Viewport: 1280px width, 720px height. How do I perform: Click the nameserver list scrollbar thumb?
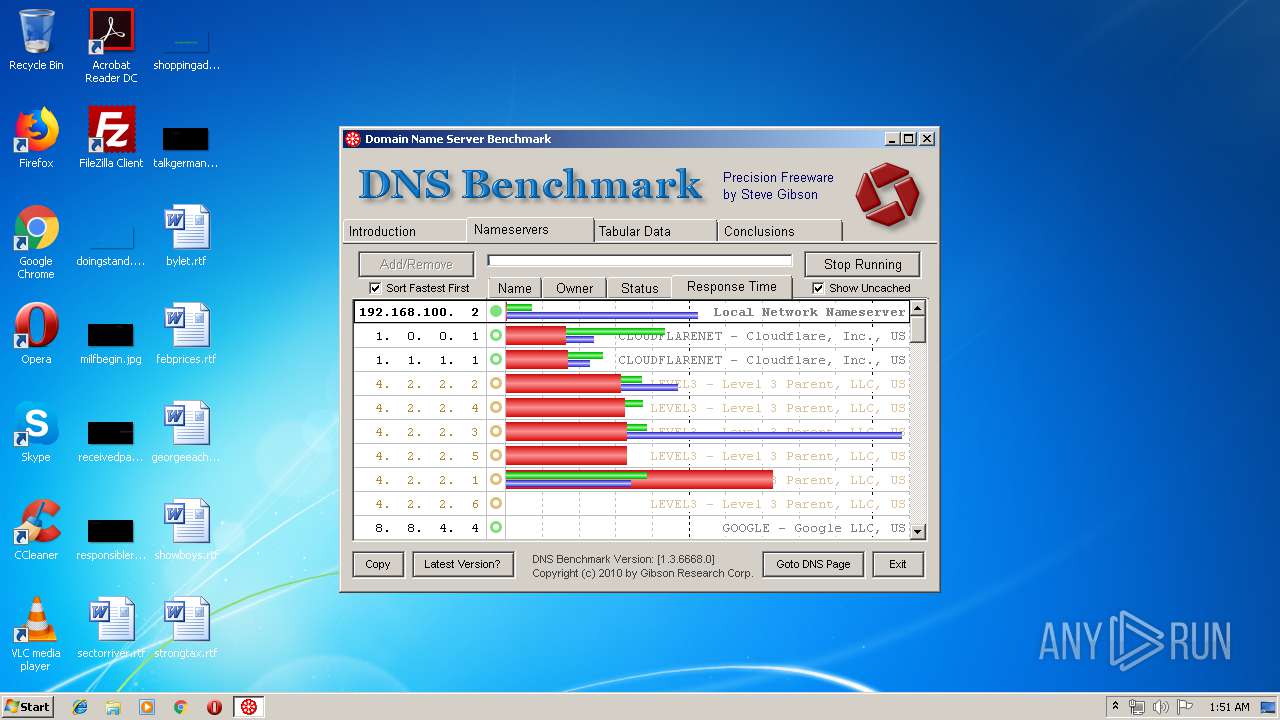tap(918, 329)
